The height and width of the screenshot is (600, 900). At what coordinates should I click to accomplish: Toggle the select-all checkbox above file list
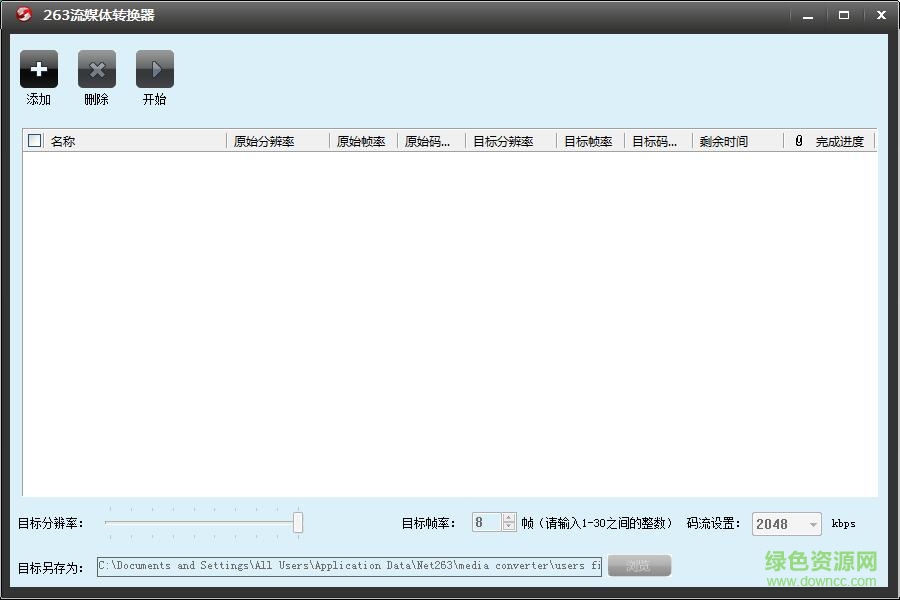click(33, 140)
